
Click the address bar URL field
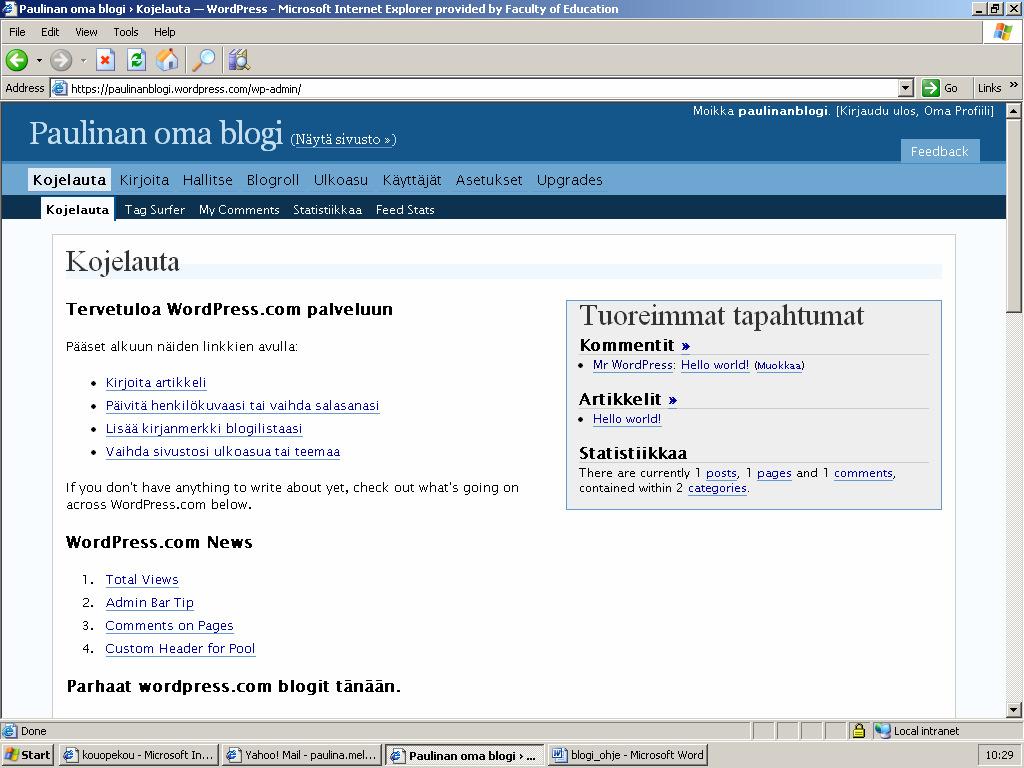(483, 88)
